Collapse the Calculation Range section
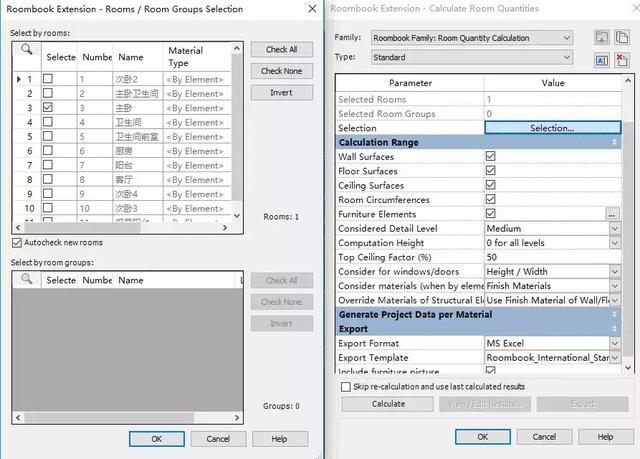This screenshot has width=640, height=459. coord(614,142)
